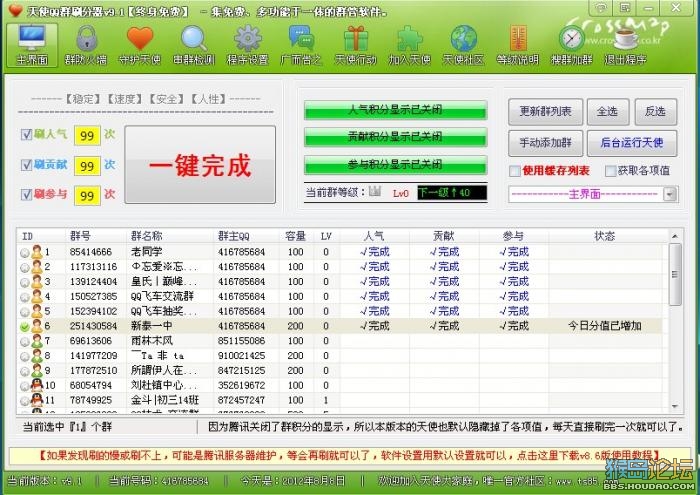Click the 加入天使 puzzle piece icon
Screen dimensions: 700x495
(x=409, y=38)
